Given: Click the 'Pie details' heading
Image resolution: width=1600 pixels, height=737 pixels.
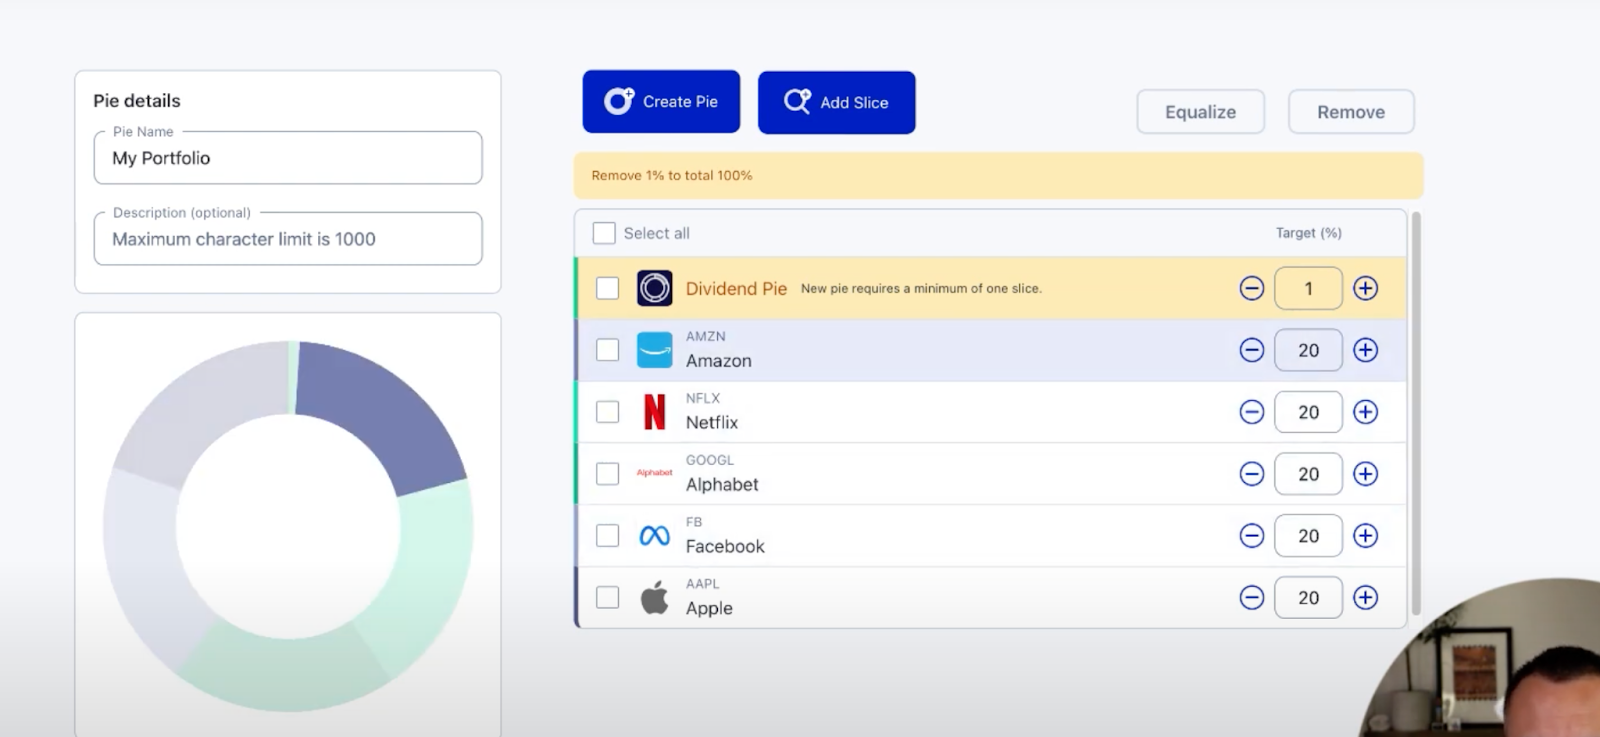Looking at the screenshot, I should pos(137,101).
